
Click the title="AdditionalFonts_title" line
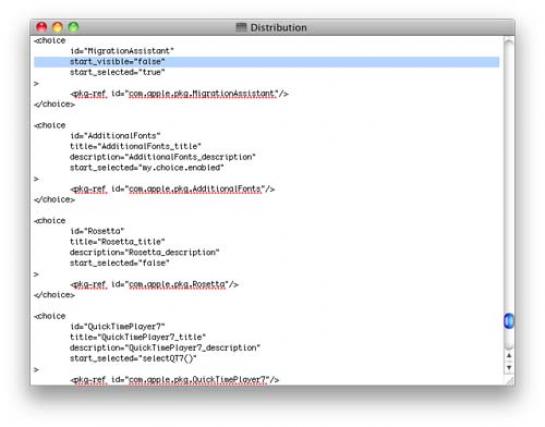pos(136,146)
